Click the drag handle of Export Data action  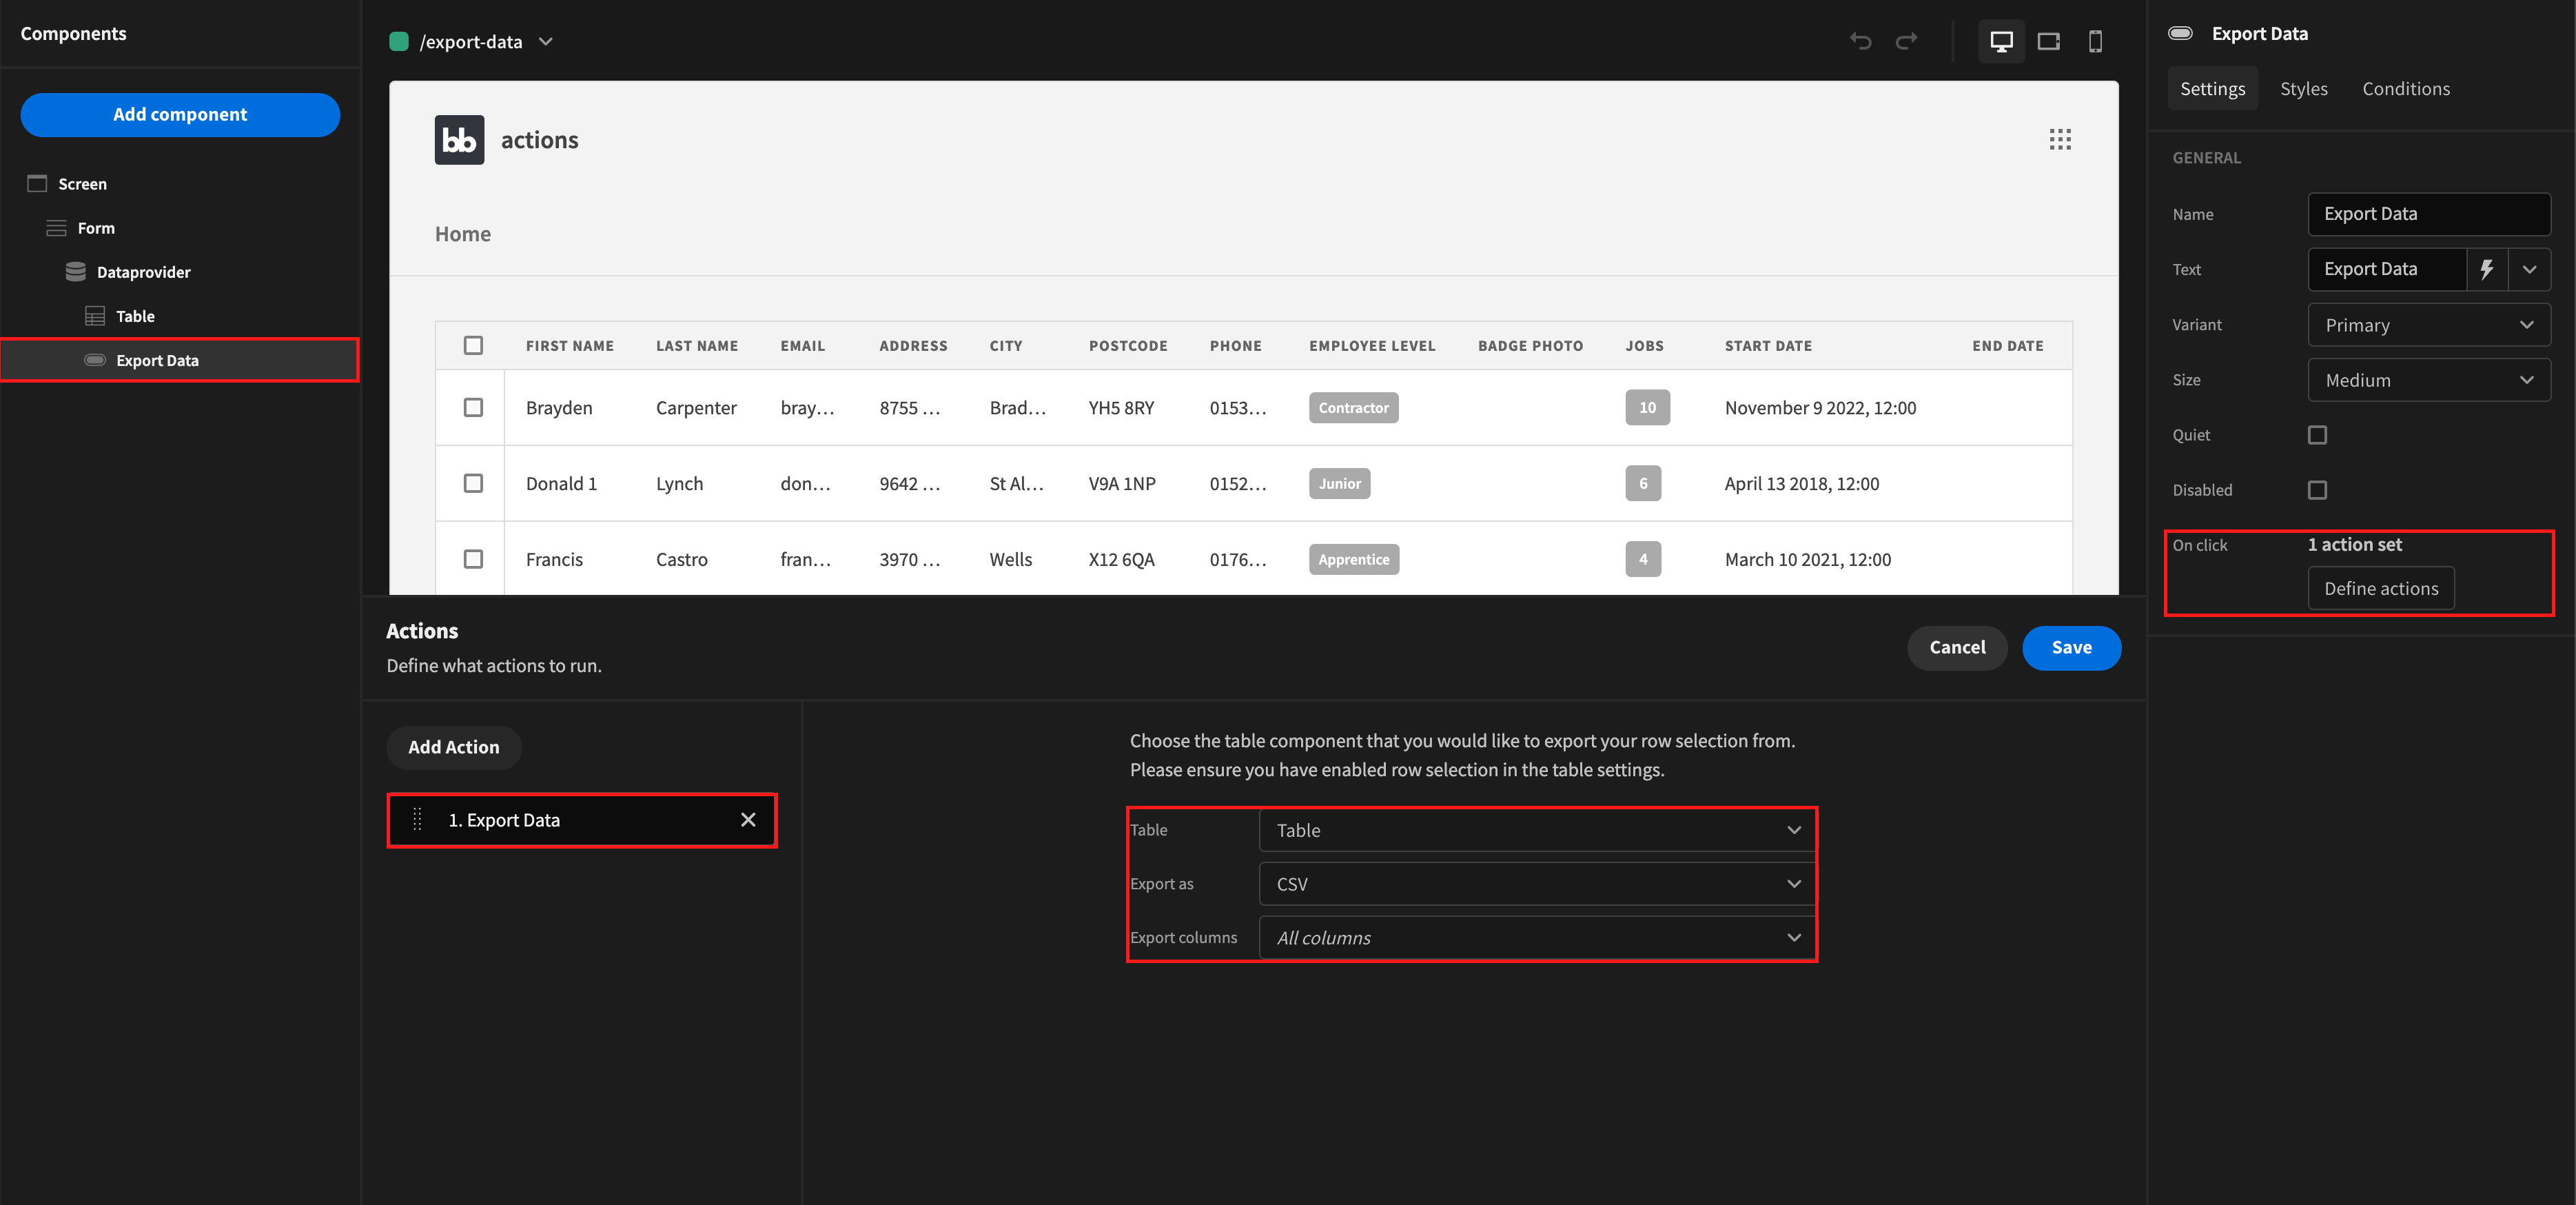pyautogui.click(x=418, y=820)
